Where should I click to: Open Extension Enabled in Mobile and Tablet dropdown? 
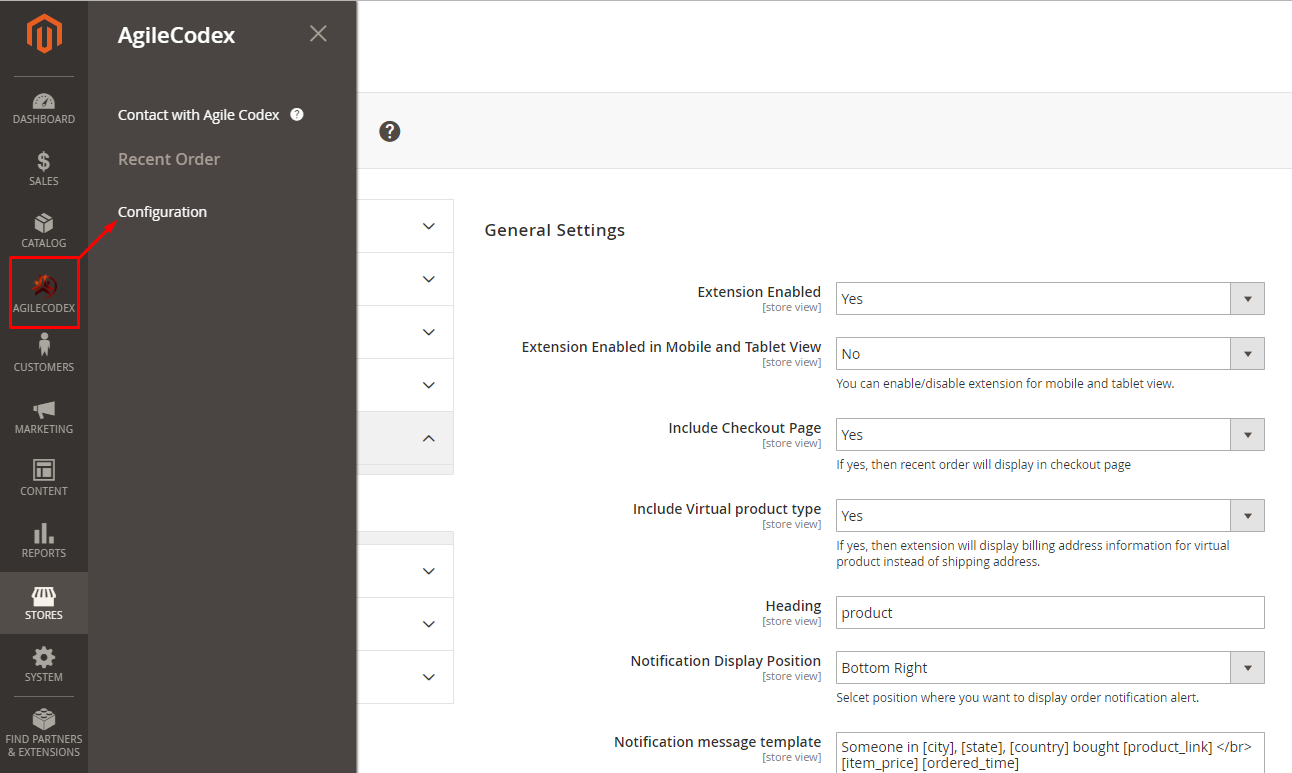tap(1050, 354)
